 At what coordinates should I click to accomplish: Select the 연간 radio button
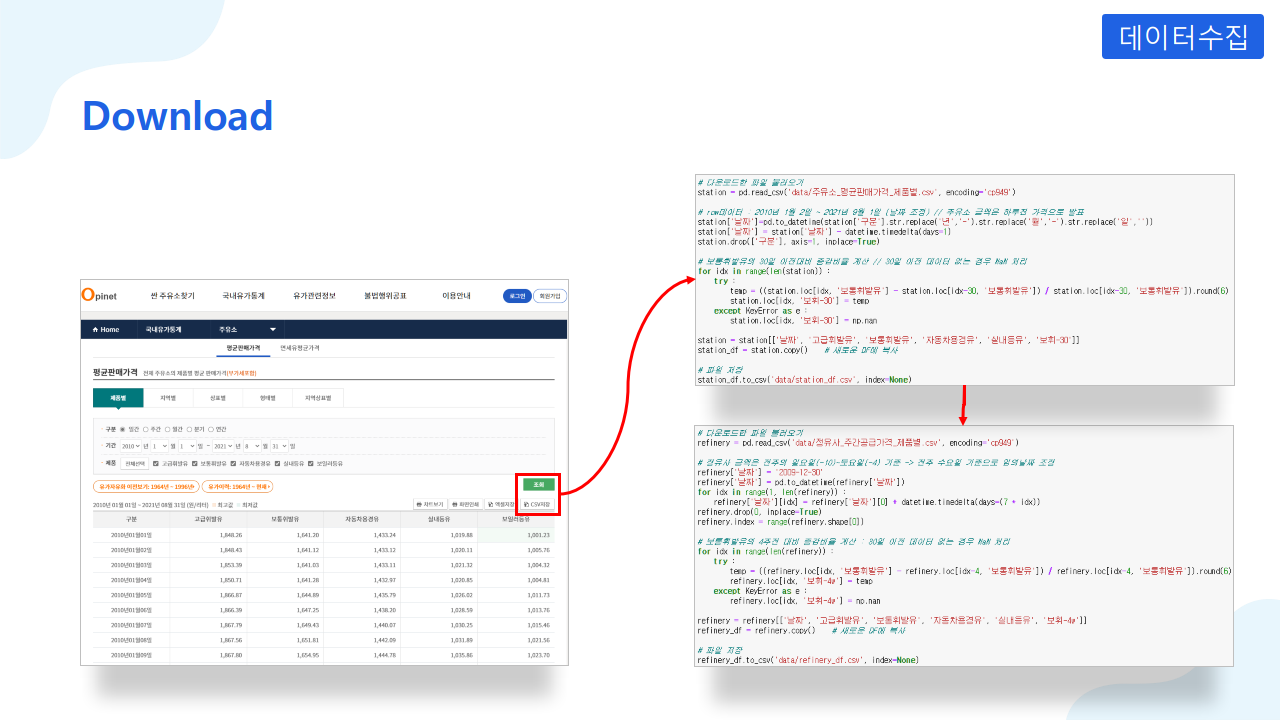[x=211, y=429]
